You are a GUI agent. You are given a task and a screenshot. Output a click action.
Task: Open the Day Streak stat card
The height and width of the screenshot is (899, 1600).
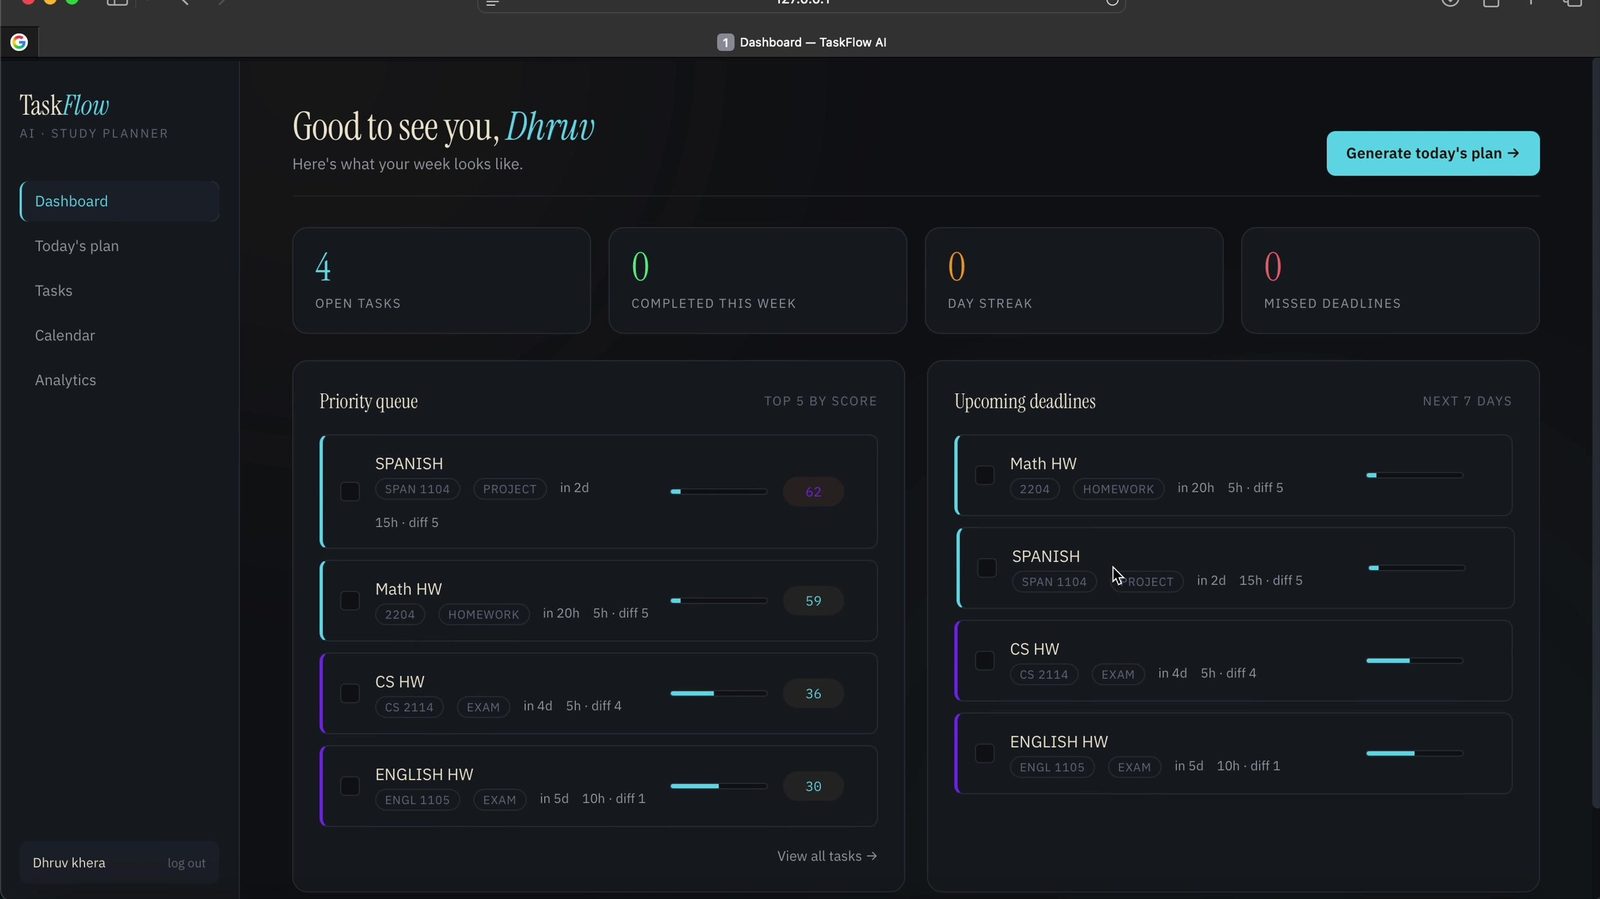pos(1074,281)
